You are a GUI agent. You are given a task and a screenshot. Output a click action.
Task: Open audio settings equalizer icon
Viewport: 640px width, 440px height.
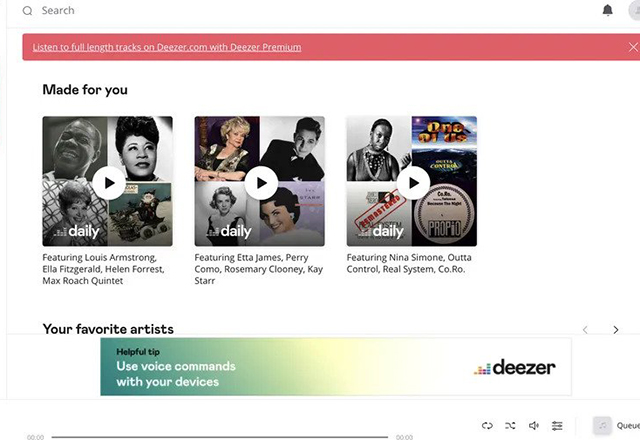557,426
